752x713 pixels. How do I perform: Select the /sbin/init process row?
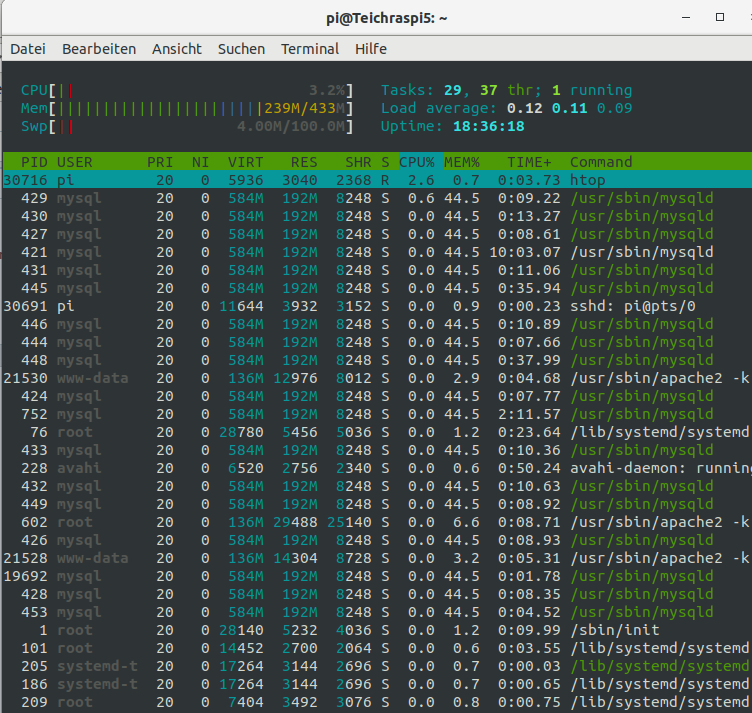coord(377,630)
